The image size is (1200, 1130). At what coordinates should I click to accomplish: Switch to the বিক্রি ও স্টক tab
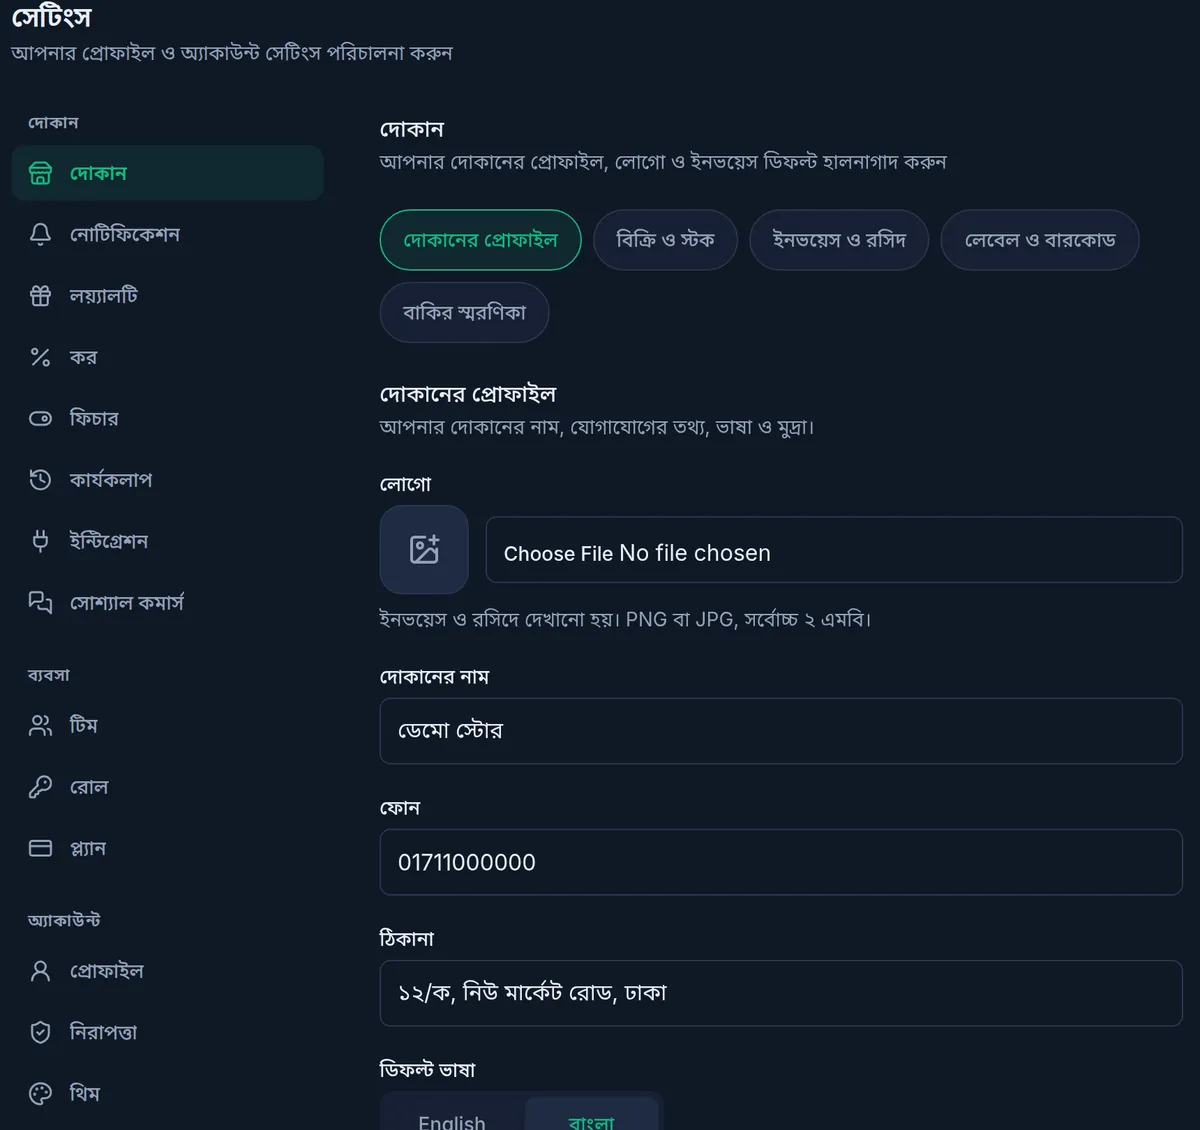tap(665, 240)
